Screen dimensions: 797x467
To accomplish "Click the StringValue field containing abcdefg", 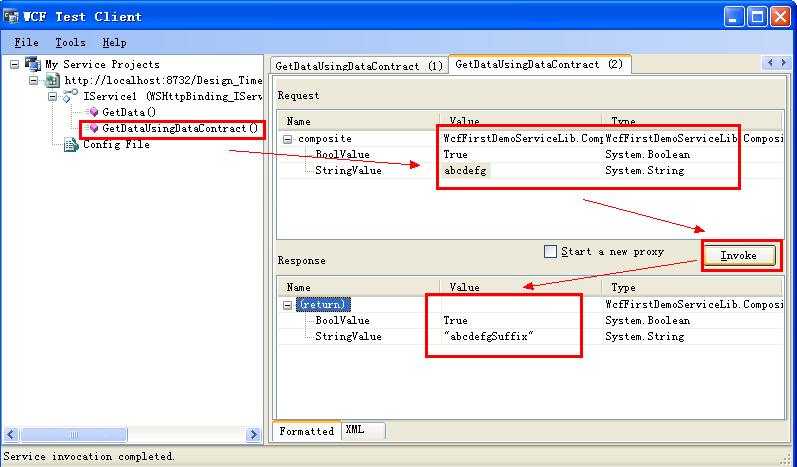I will [467, 171].
